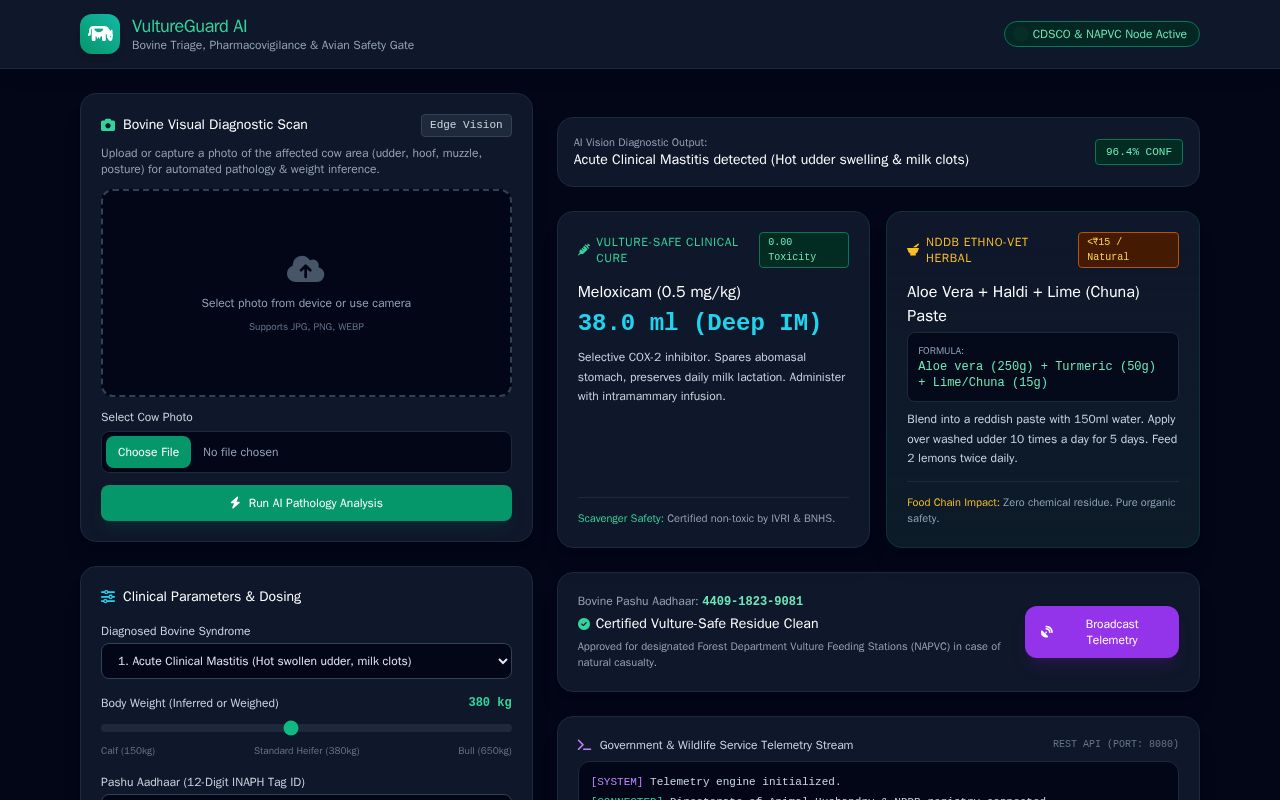Click the mortar icon beside NDDB Ethno-Vet Herbal
1280x800 pixels.
coord(913,250)
